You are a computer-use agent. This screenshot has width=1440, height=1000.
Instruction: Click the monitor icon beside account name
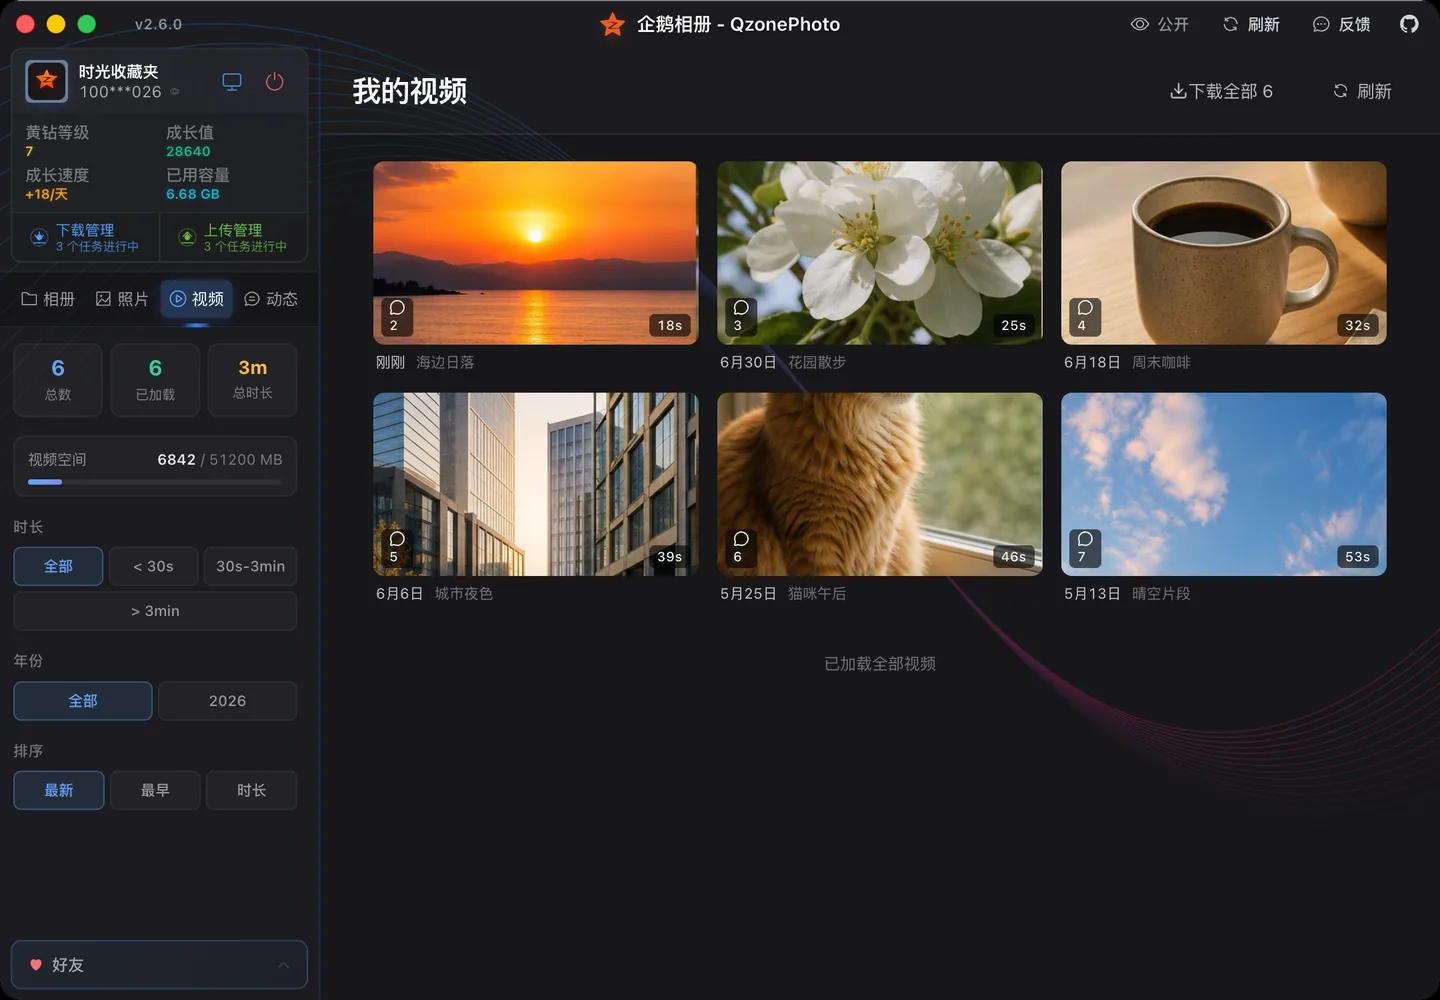tap(232, 82)
